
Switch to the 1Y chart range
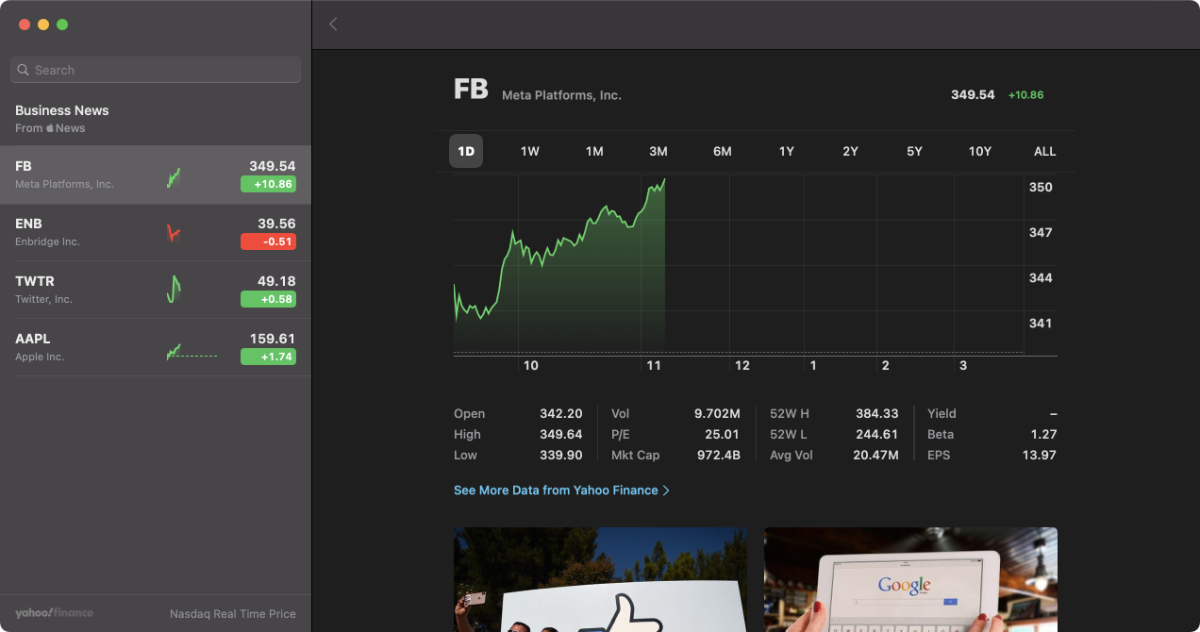click(786, 151)
